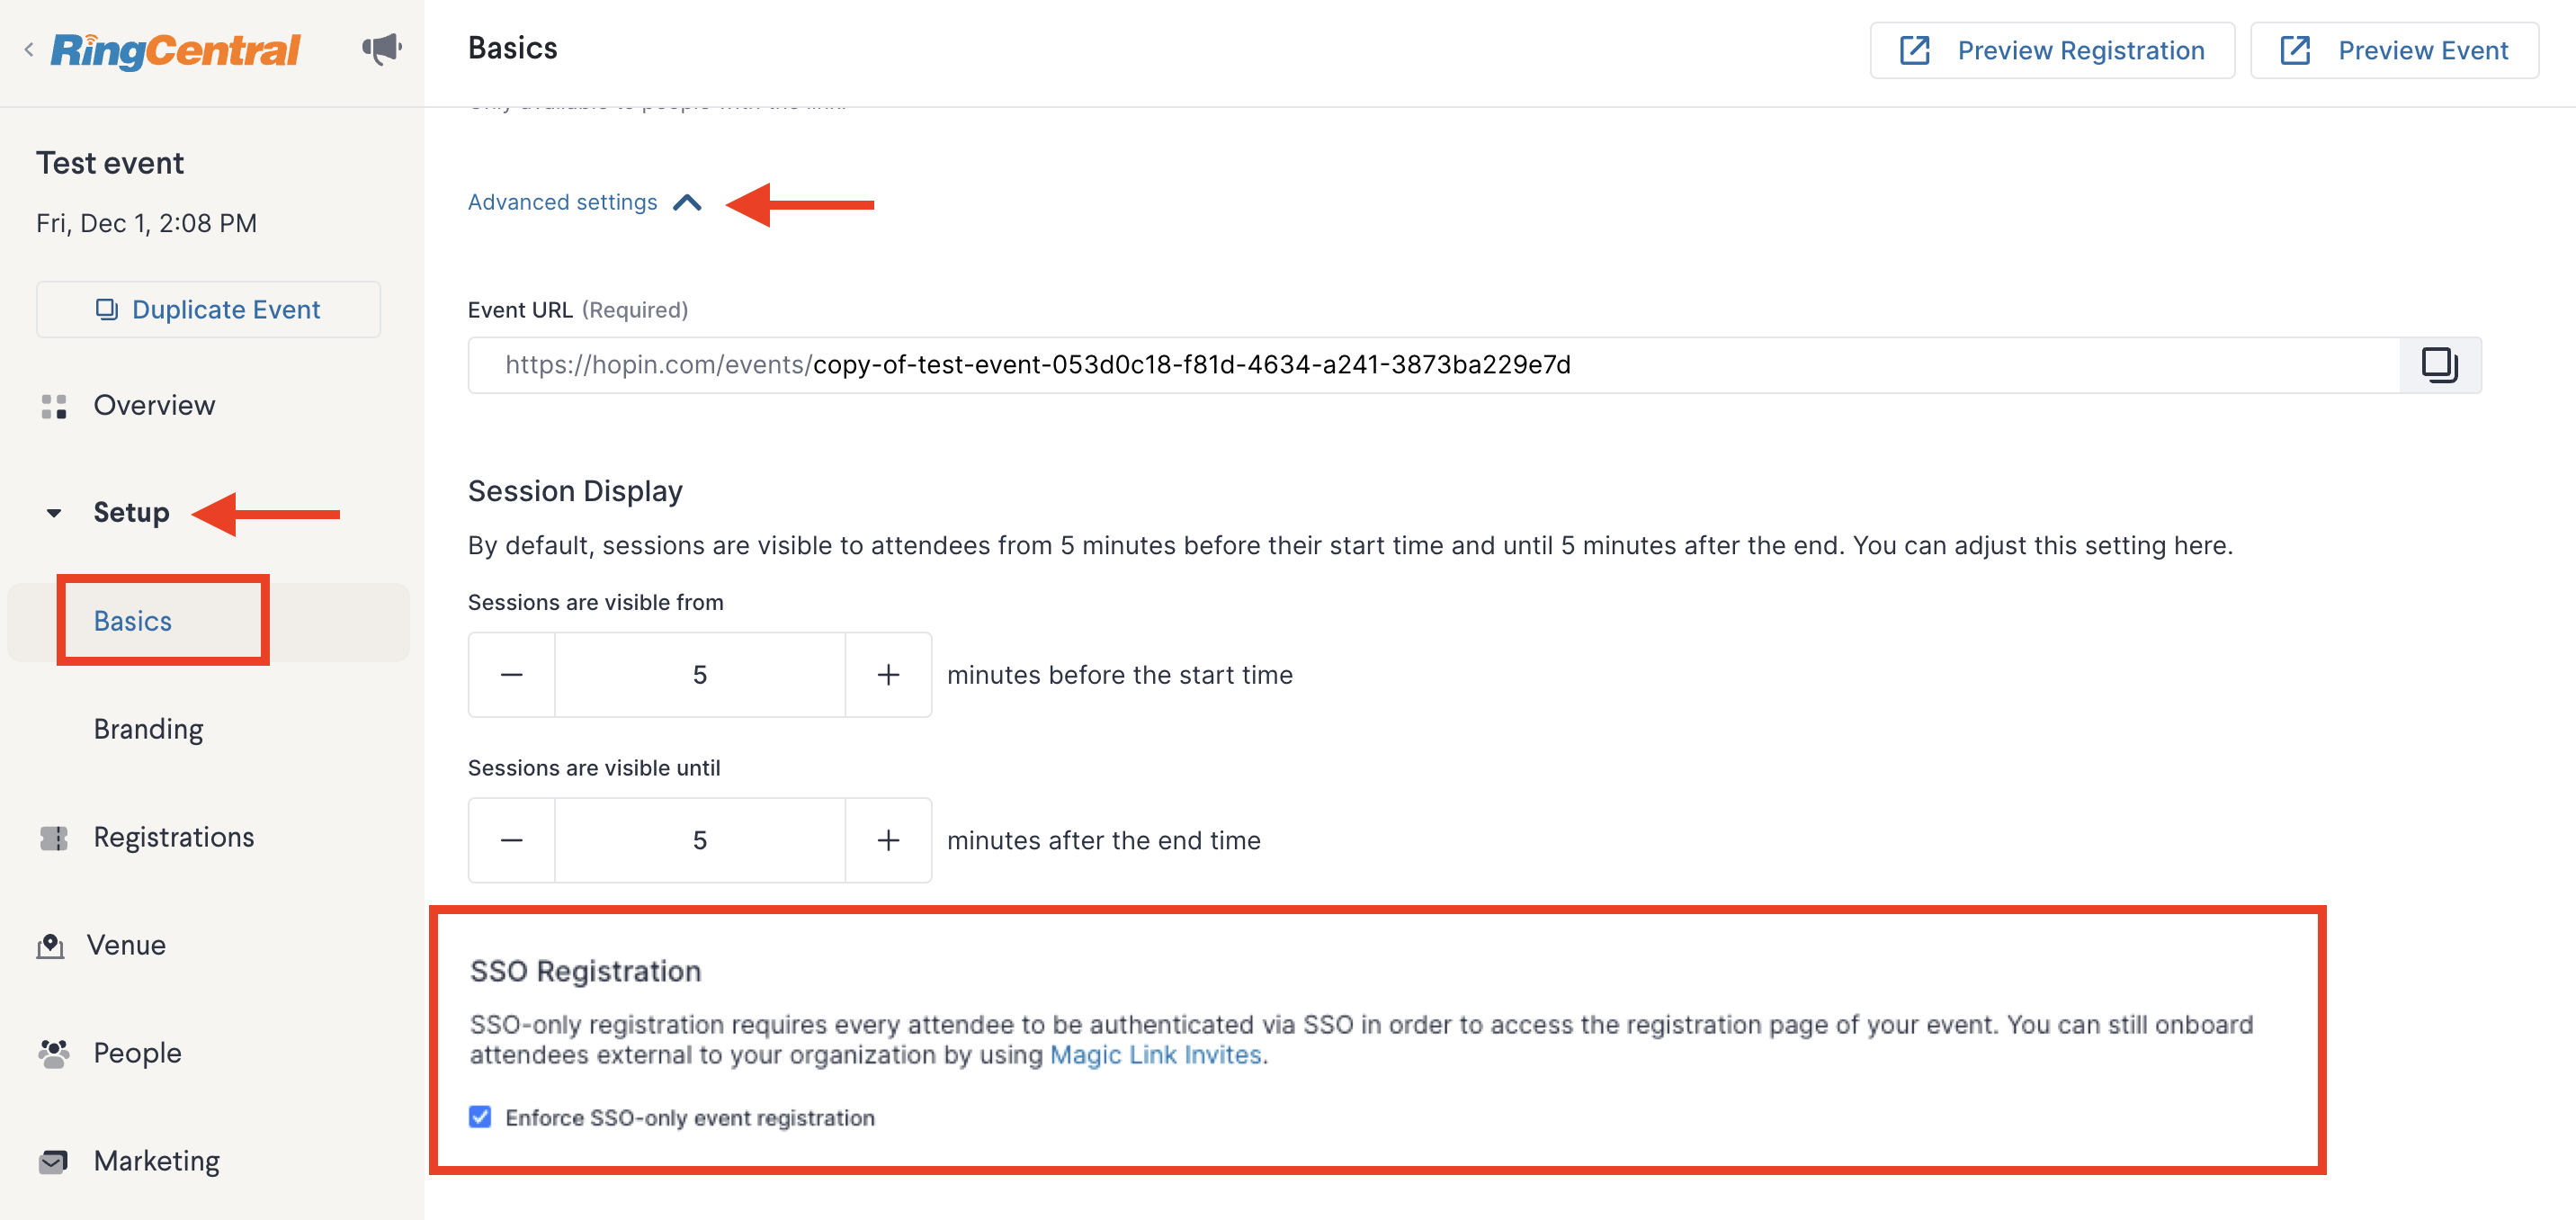2576x1220 pixels.
Task: Increase minutes before the start time
Action: pyautogui.click(x=888, y=675)
